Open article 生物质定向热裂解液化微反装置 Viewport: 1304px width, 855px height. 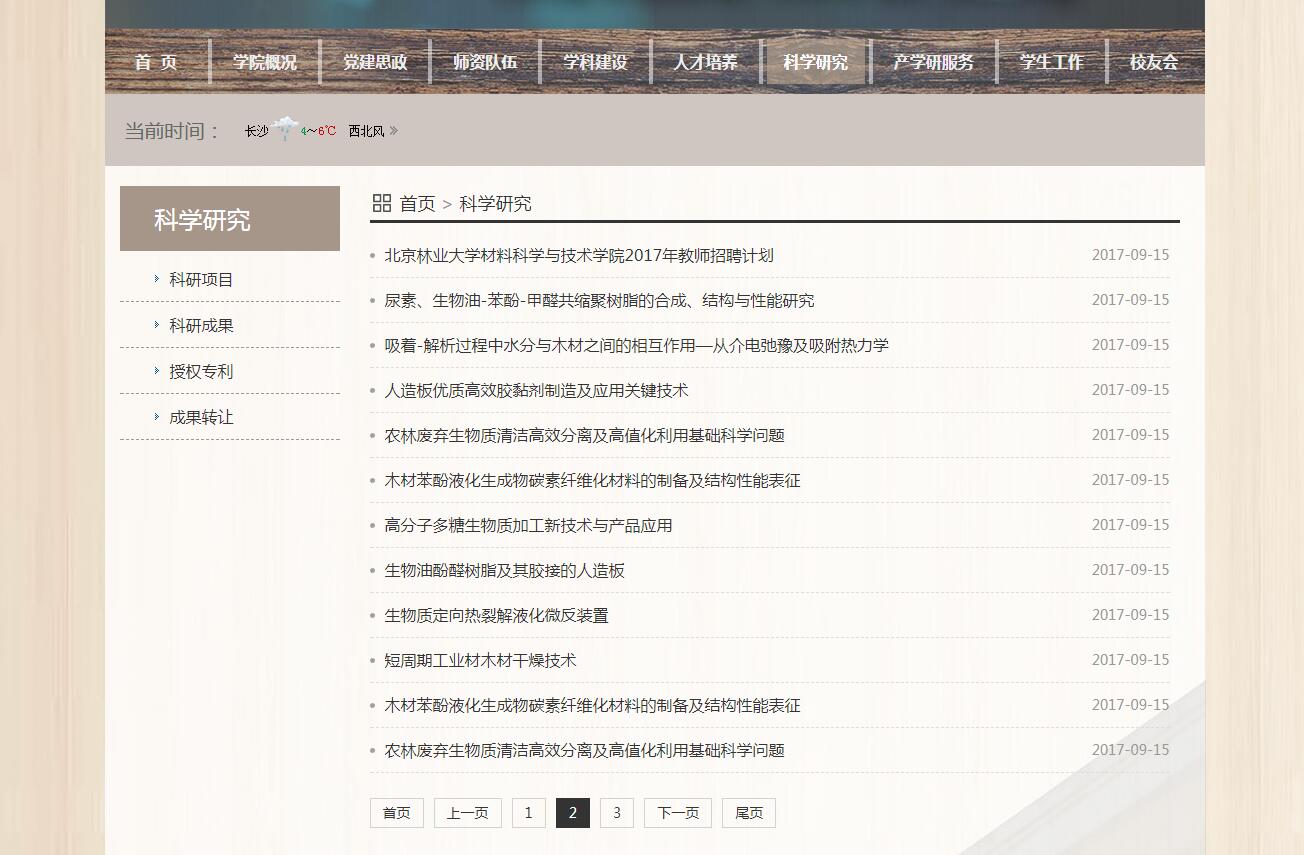click(496, 616)
